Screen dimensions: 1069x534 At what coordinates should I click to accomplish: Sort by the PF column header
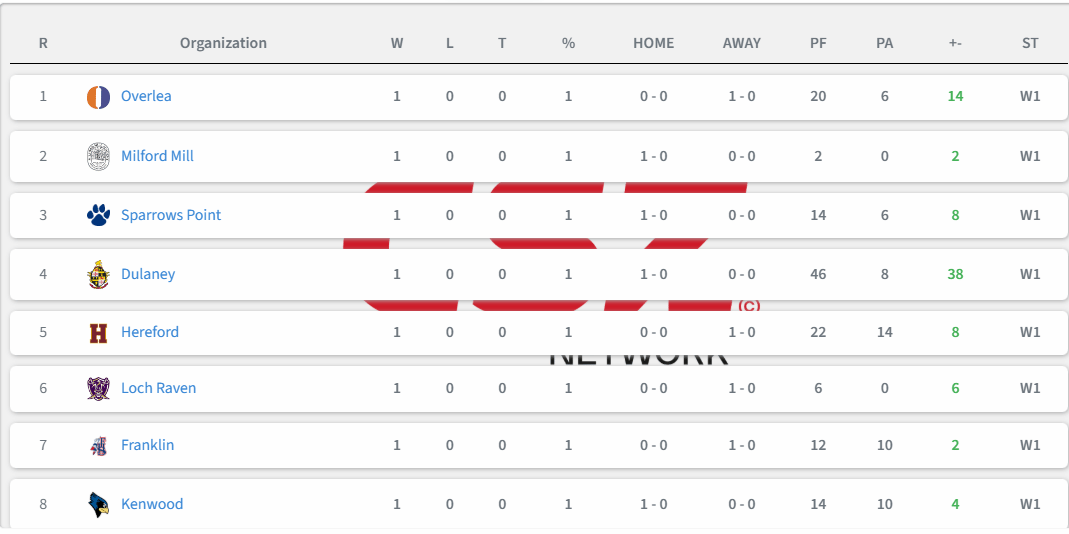[818, 43]
